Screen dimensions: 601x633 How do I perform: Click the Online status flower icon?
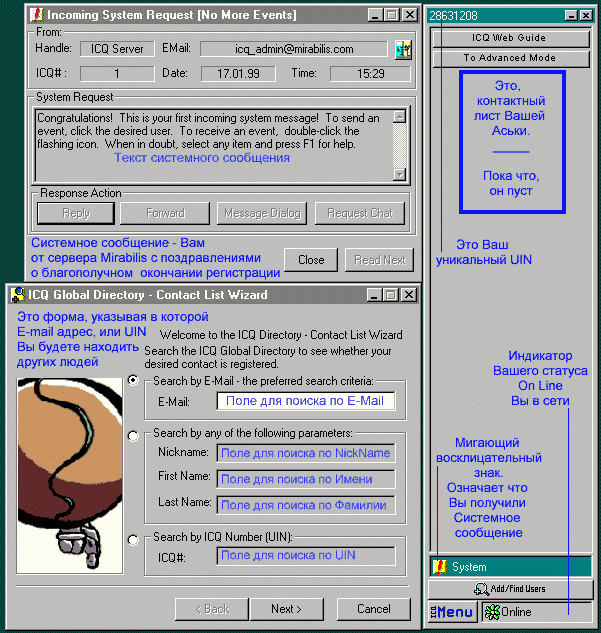[492, 612]
